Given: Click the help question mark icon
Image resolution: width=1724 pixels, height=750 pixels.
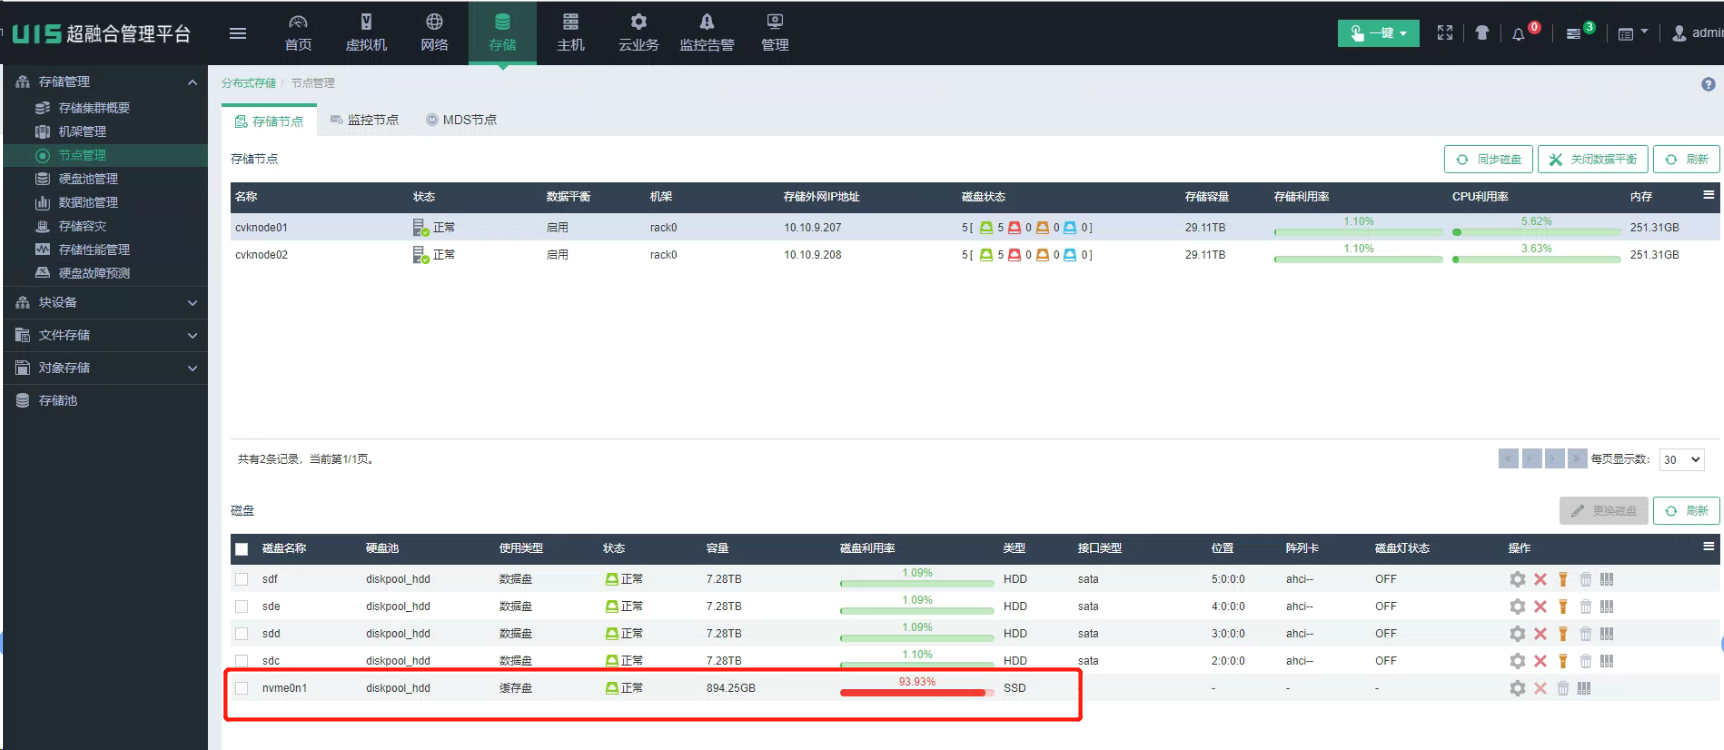Looking at the screenshot, I should 1708,84.
